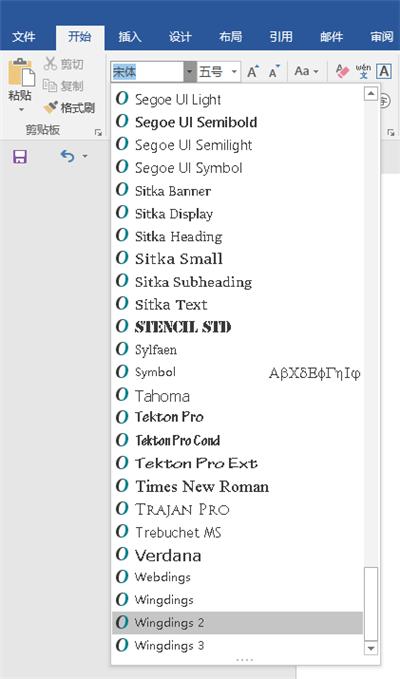
Task: Click the Copy icon
Action: pyautogui.click(x=50, y=86)
